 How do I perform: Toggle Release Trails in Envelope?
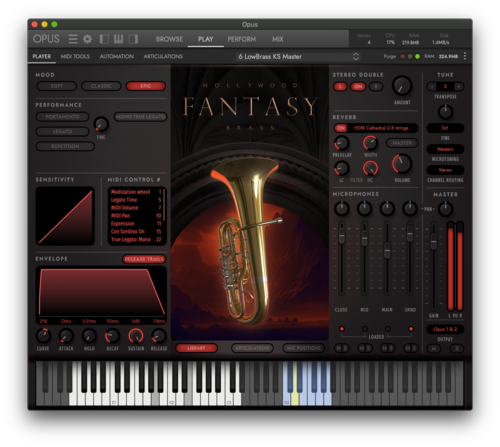[144, 259]
